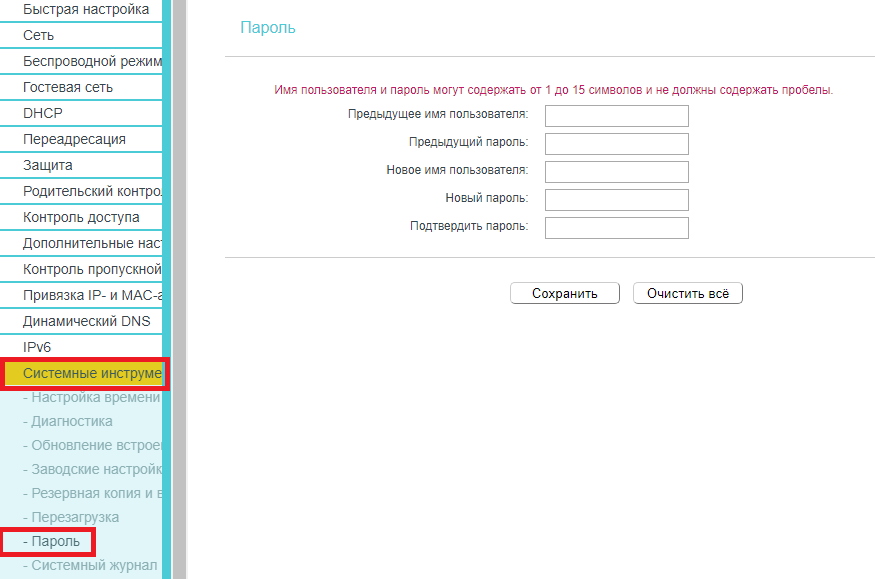Click the Сохранить button
875x579 pixels.
click(564, 293)
